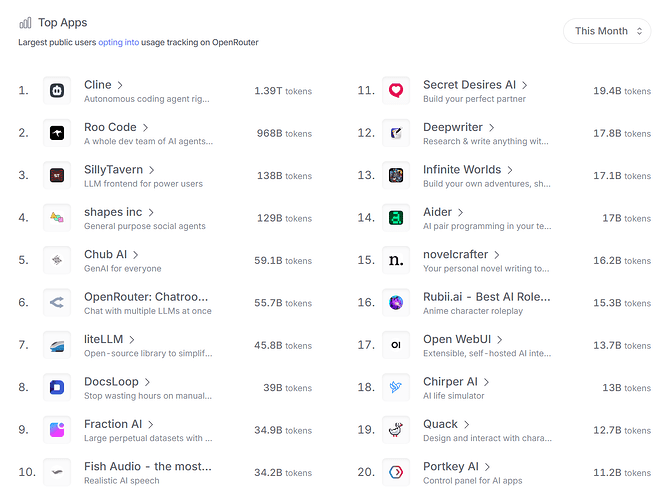The image size is (672, 500).
Task: Click the chevron next to SillyTavern
Action: pos(151,170)
